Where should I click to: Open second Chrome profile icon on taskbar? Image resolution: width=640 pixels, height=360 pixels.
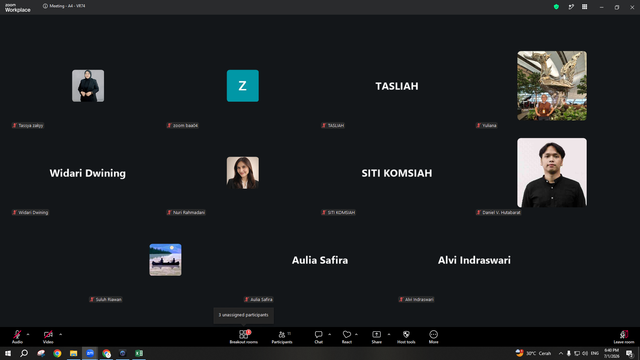pos(107,353)
